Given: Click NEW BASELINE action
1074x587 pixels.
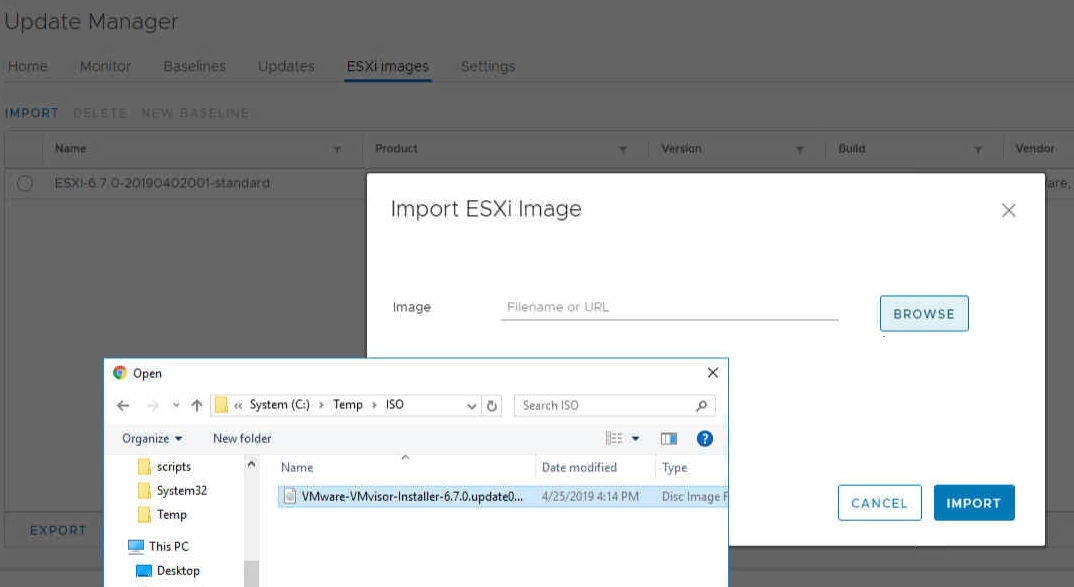Looking at the screenshot, I should (x=195, y=113).
